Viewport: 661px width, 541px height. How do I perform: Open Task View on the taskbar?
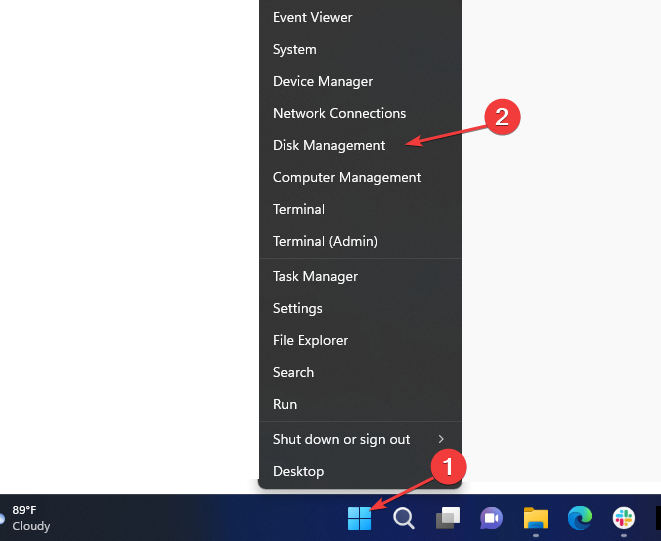[448, 518]
